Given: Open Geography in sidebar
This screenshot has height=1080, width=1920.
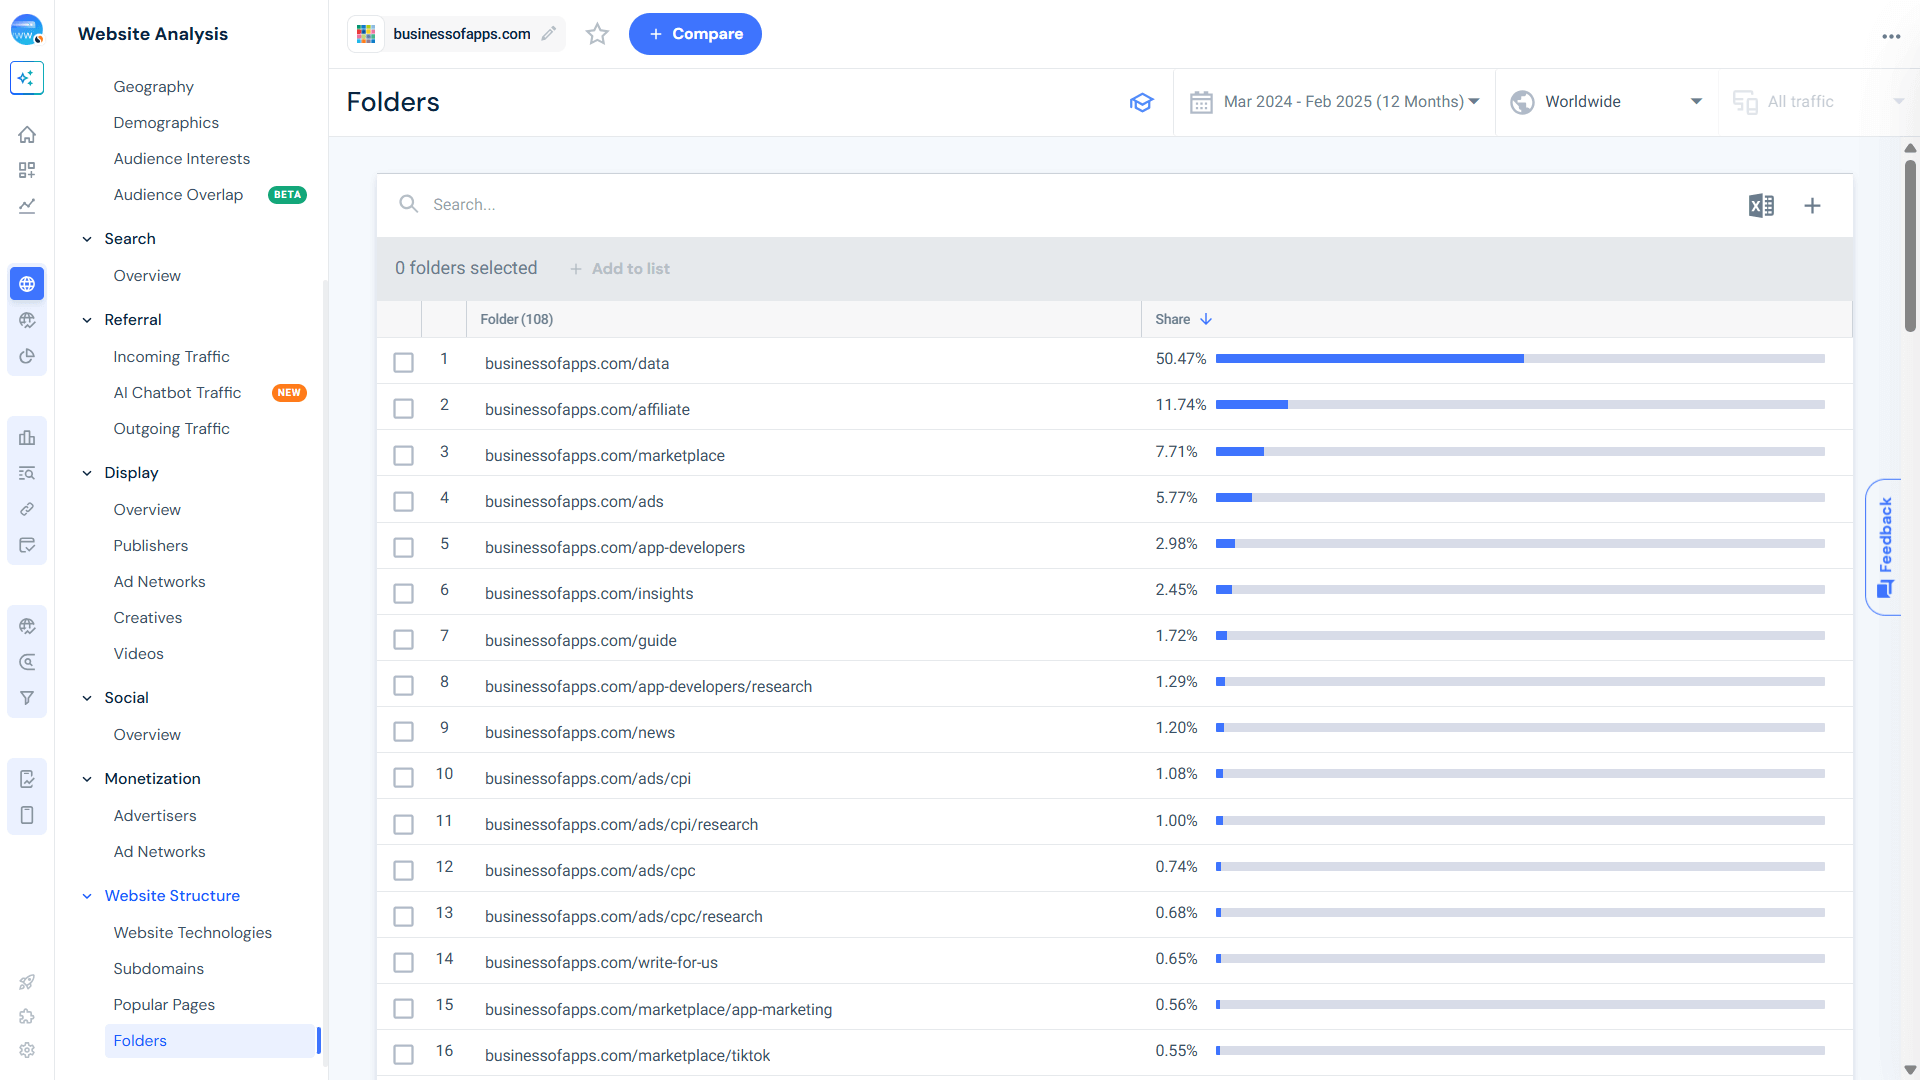Looking at the screenshot, I should point(153,87).
